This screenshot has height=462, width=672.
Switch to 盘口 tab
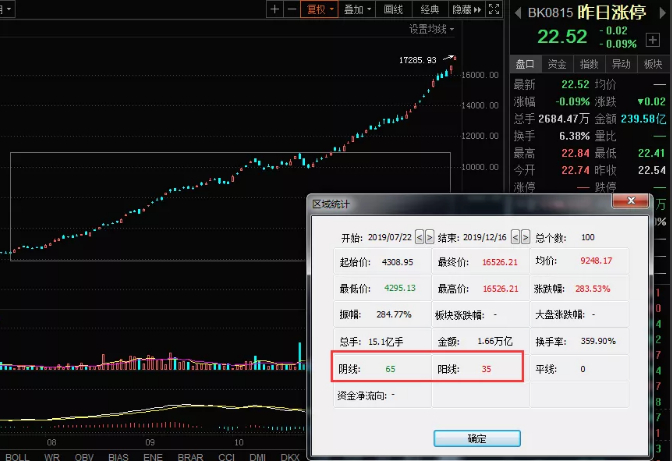click(x=525, y=64)
